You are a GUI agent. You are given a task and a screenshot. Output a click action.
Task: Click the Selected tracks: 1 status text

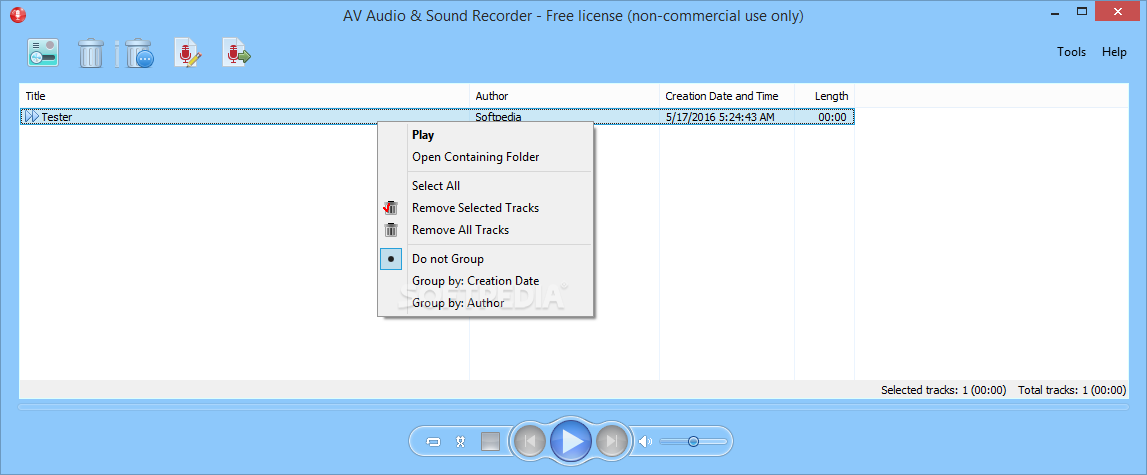point(944,390)
